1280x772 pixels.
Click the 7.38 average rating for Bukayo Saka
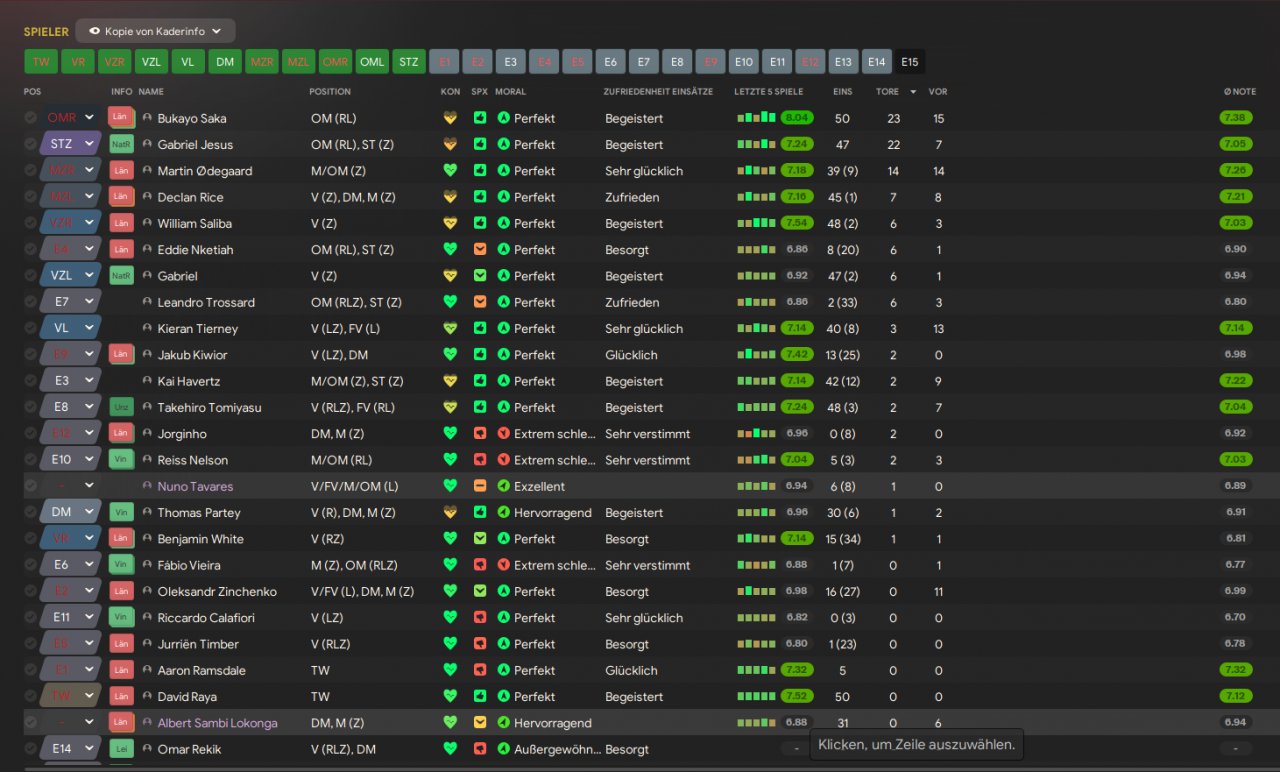[x=1236, y=118]
